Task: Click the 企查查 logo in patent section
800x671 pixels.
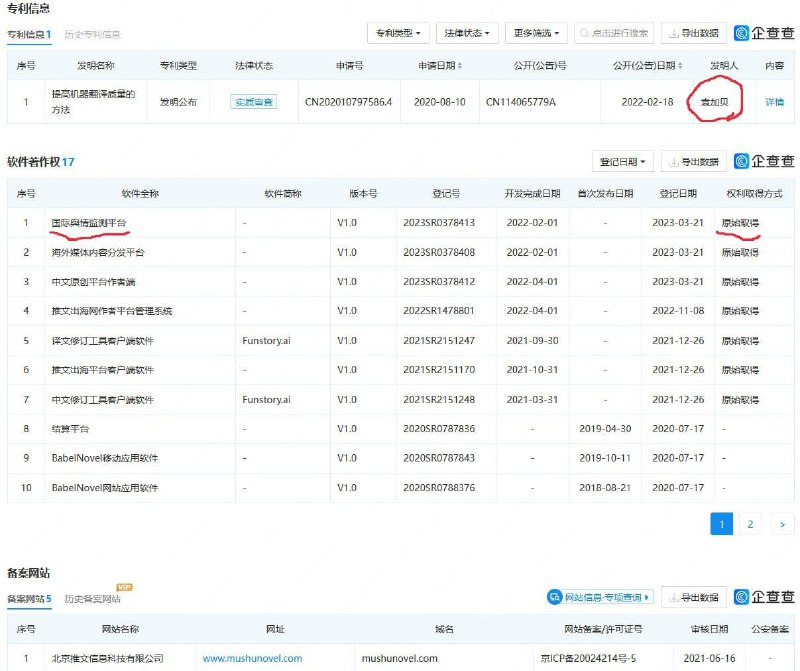Action: point(764,33)
